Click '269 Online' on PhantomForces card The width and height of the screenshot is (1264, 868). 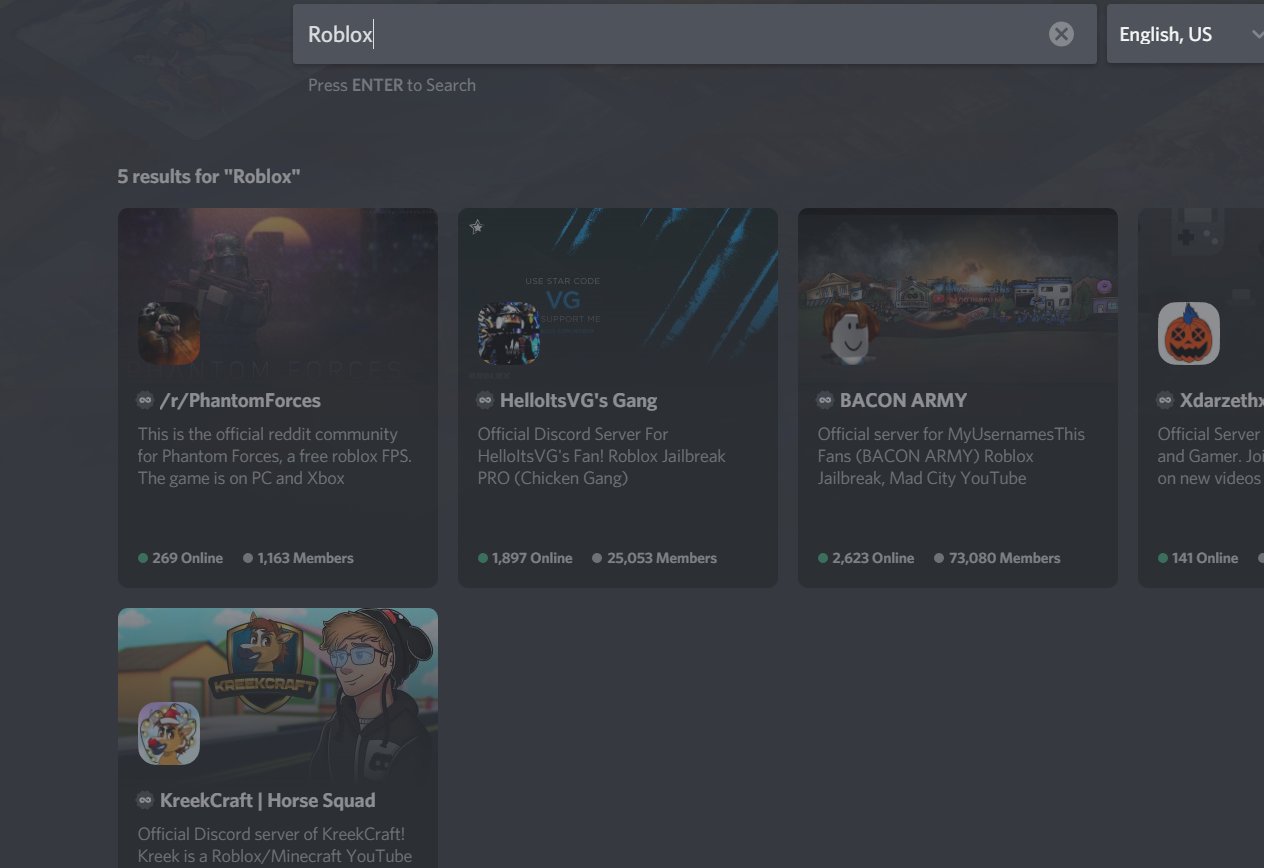pos(181,558)
